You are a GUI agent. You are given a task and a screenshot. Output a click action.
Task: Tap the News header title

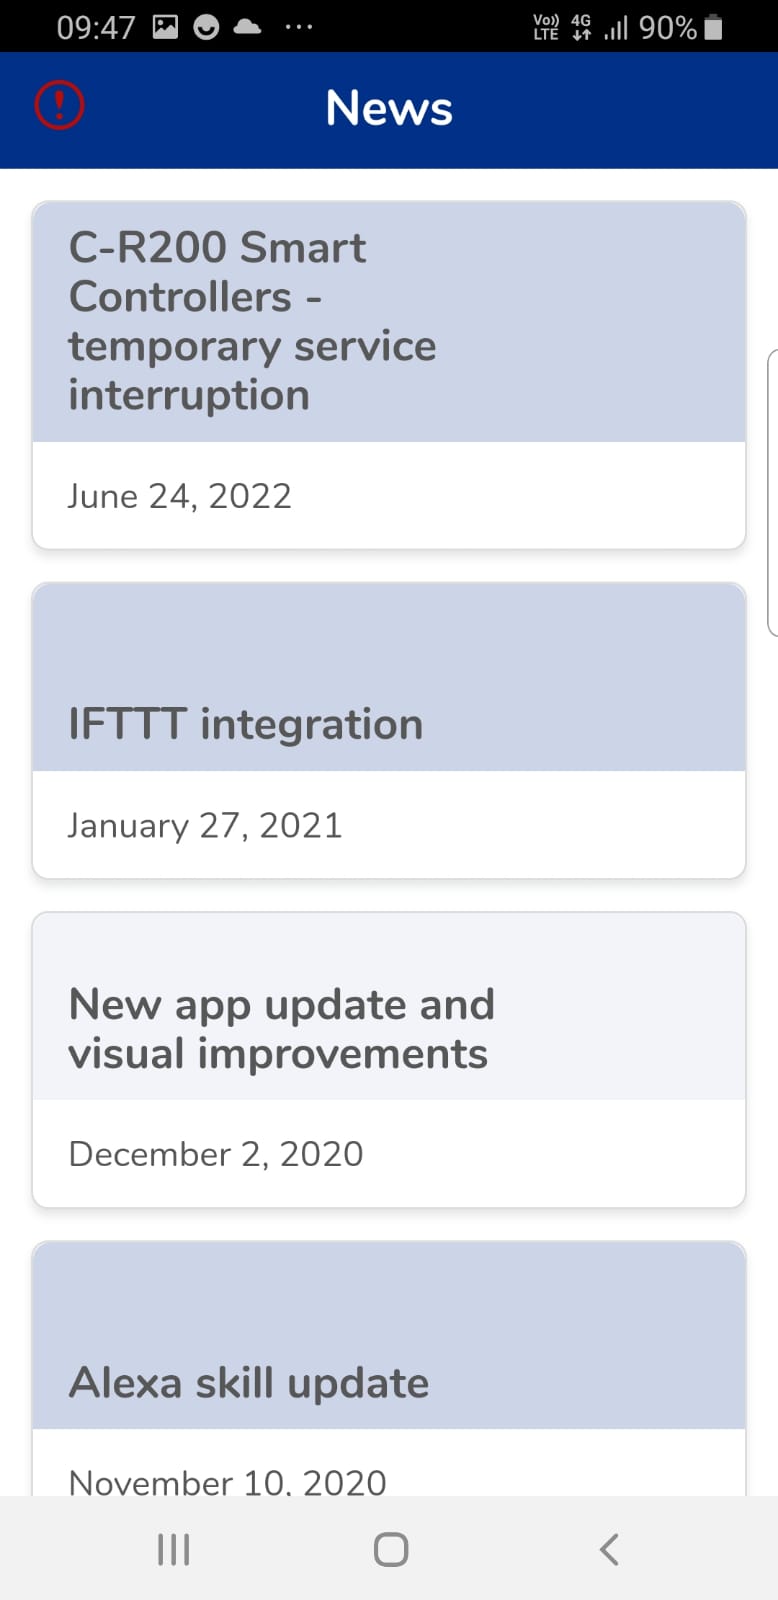point(389,108)
